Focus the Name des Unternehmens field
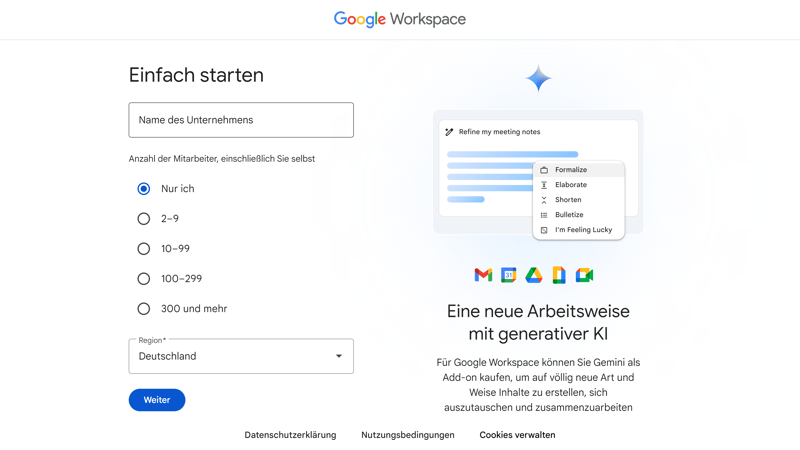The image size is (800, 450). 241,120
